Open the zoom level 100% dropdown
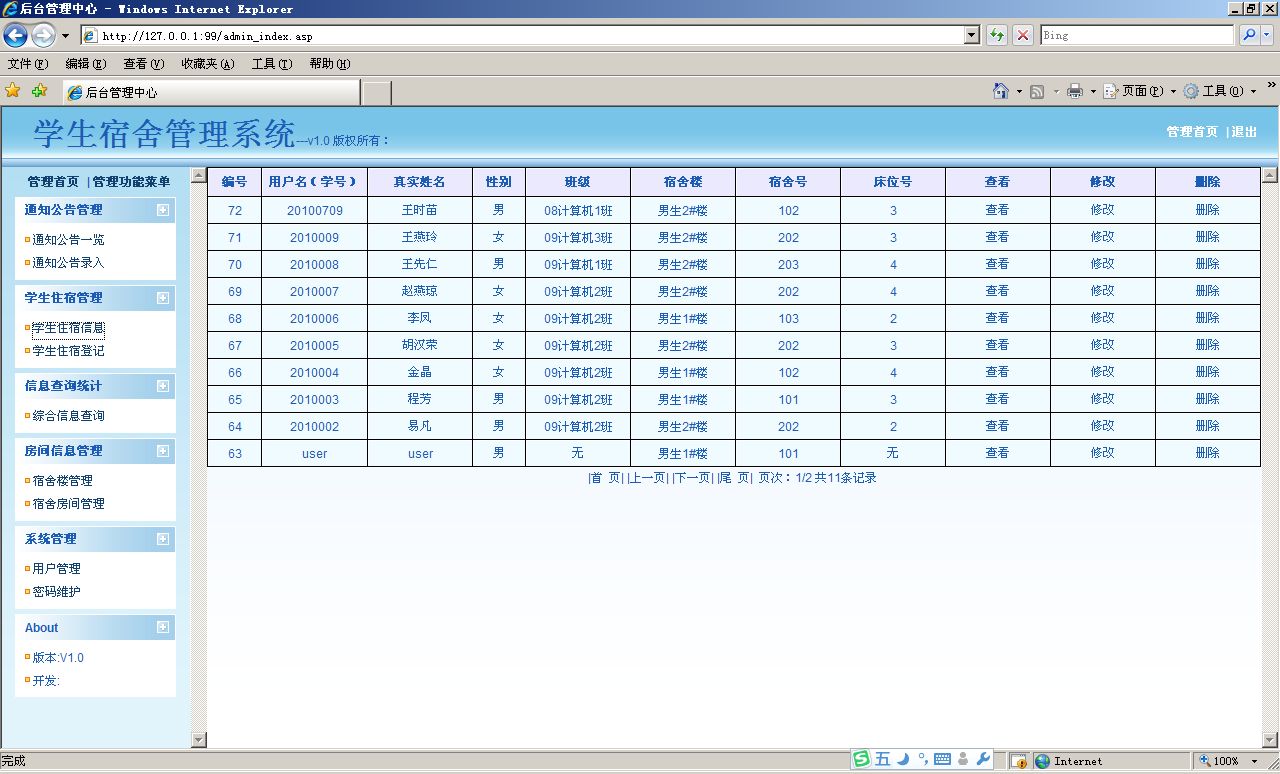 point(1255,761)
